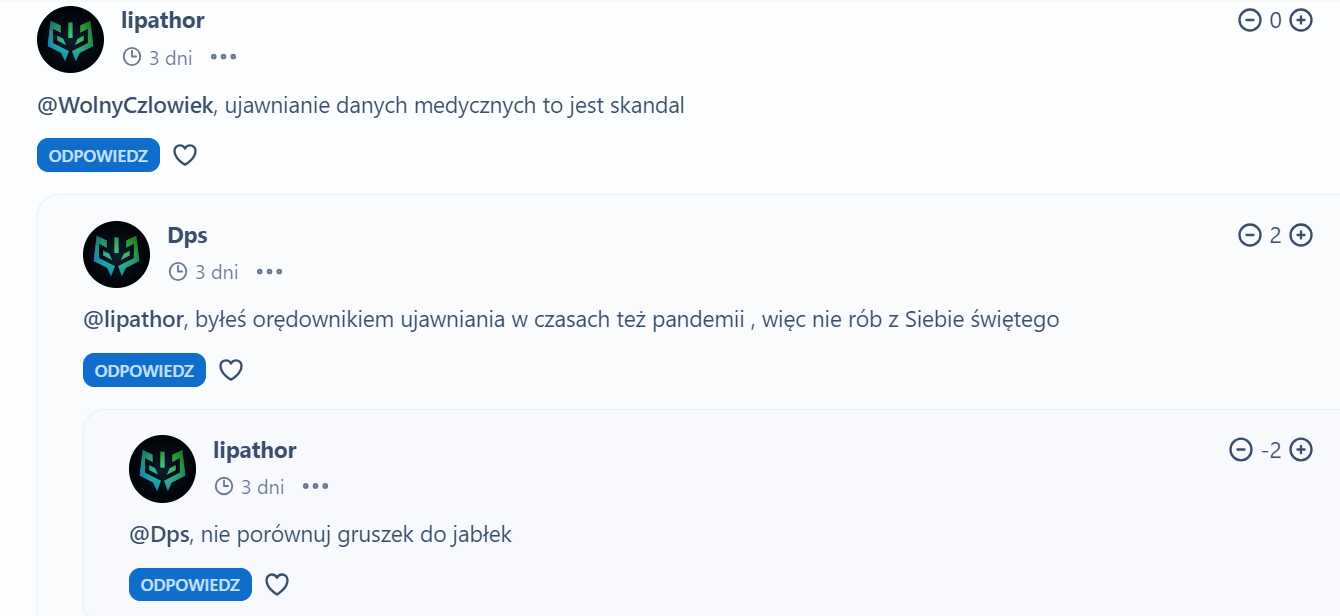
Task: Downvote lipathor's top comment with minus icon
Action: pyautogui.click(x=1249, y=20)
